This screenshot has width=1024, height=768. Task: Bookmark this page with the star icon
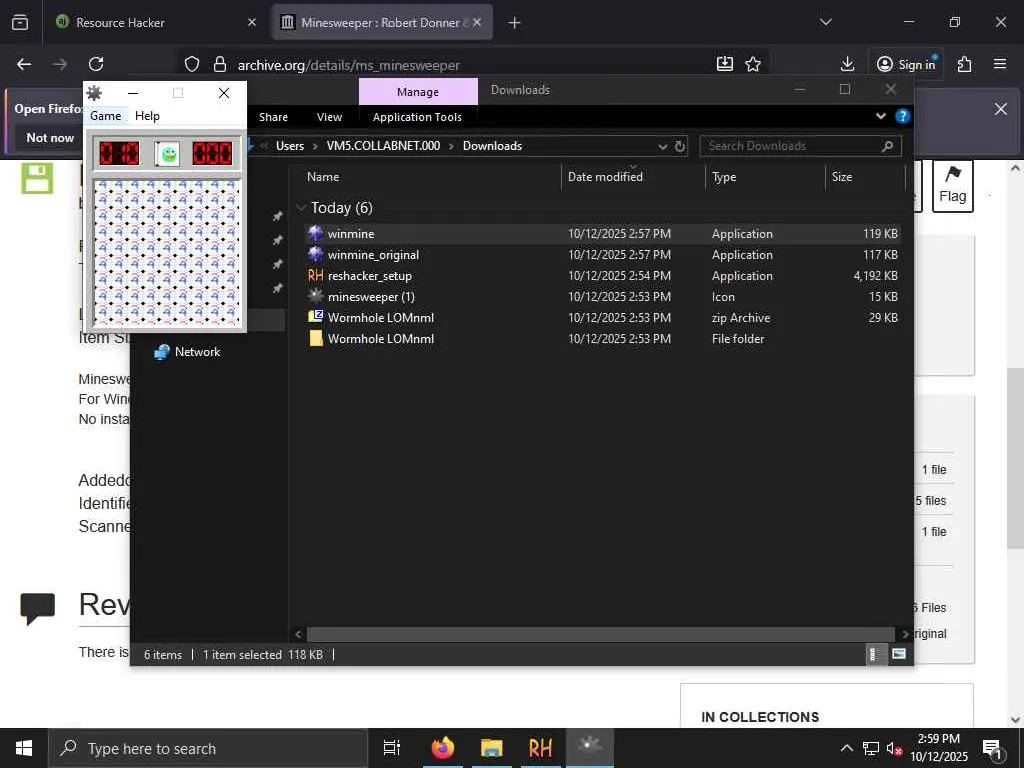(x=753, y=64)
